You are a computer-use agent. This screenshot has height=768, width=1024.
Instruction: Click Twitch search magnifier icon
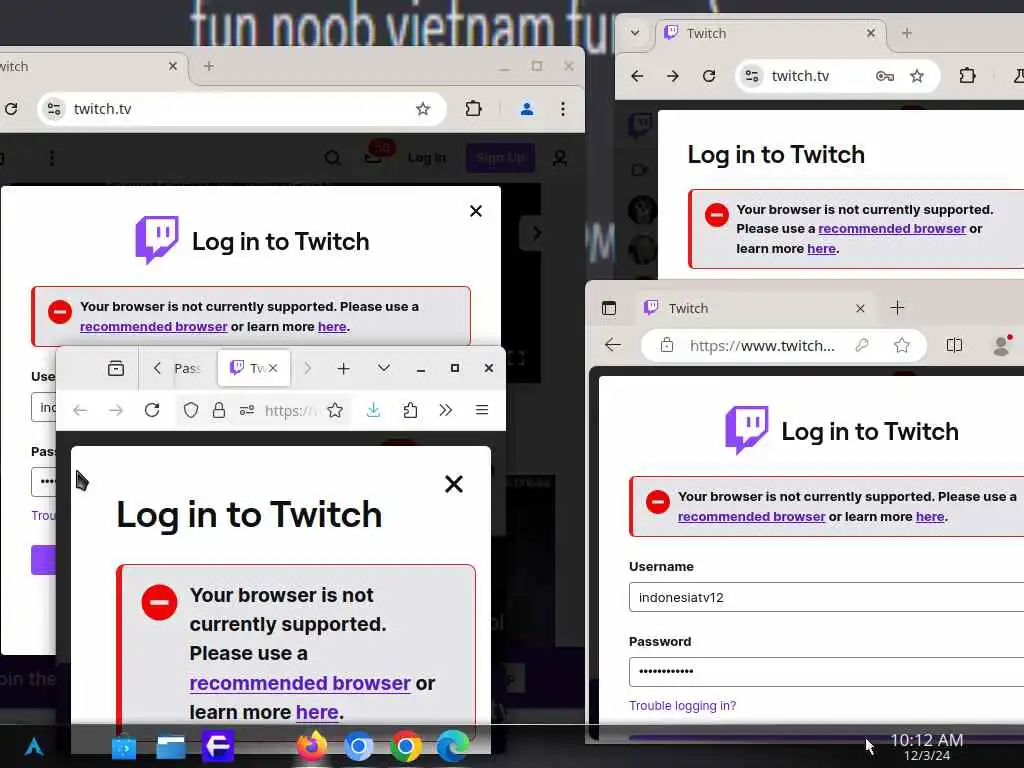[x=332, y=157]
